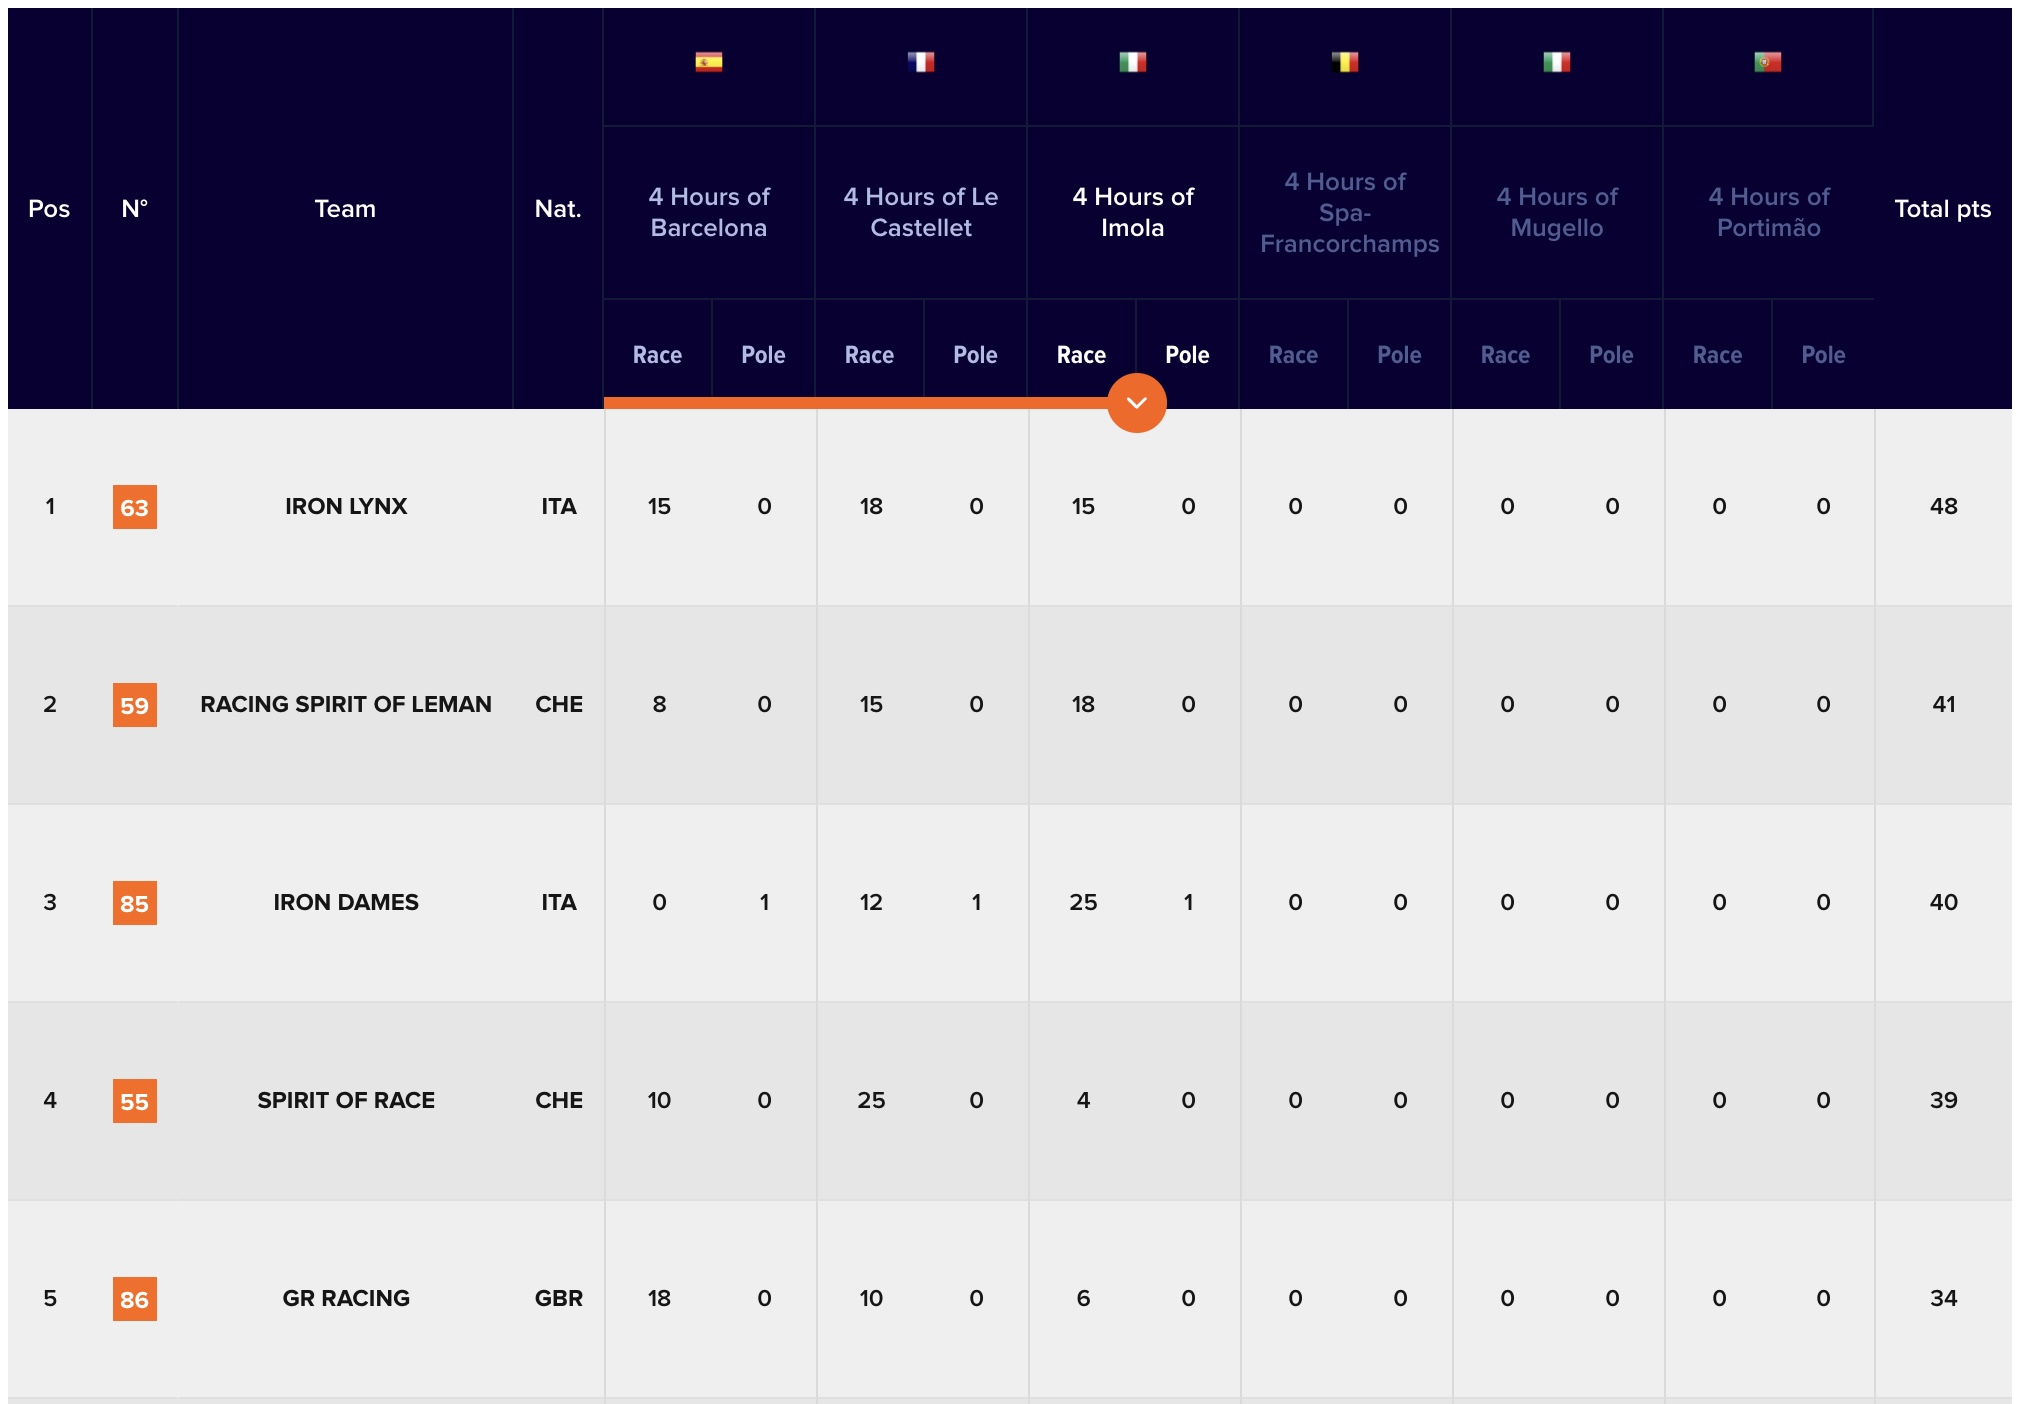The image size is (2024, 1404).
Task: Click Spirit of Race Le Castellet points 25
Action: coord(871,1100)
